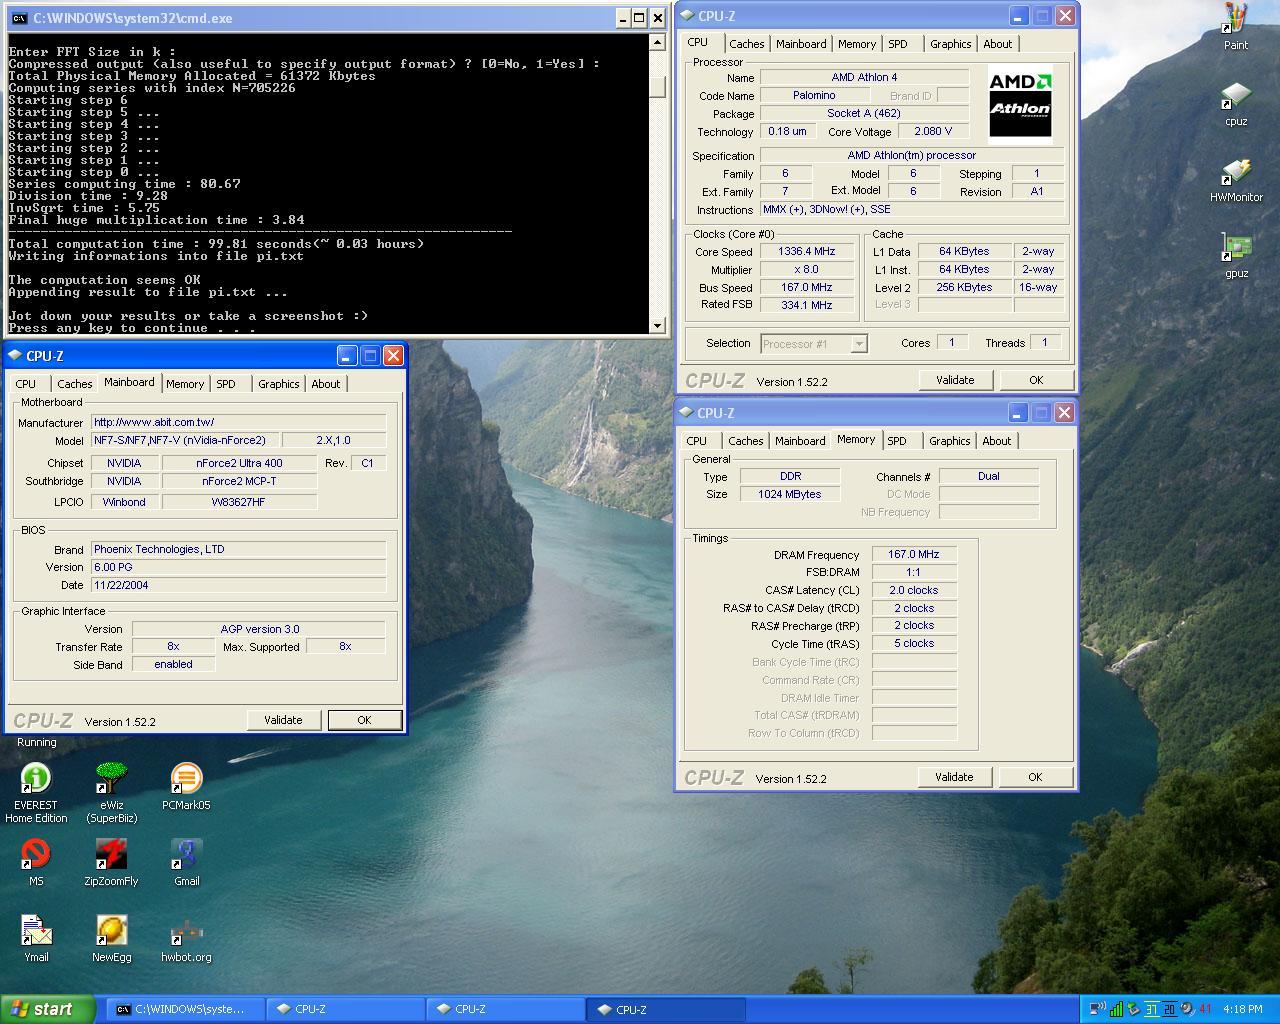Open the ZipZoomFly shortcut
The height and width of the screenshot is (1024, 1280).
111,862
